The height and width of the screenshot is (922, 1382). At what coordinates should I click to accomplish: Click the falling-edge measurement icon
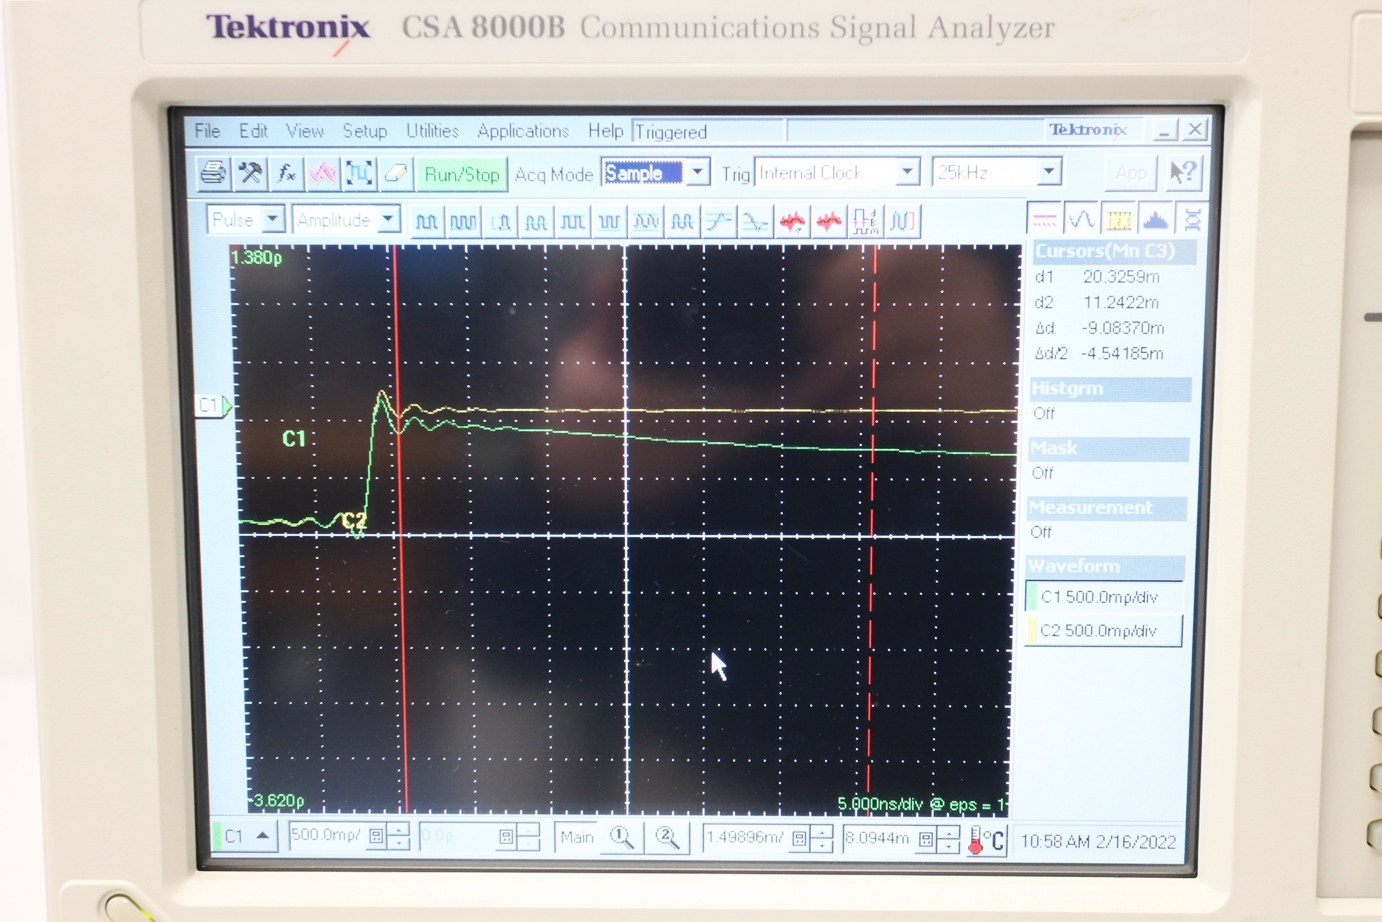755,221
